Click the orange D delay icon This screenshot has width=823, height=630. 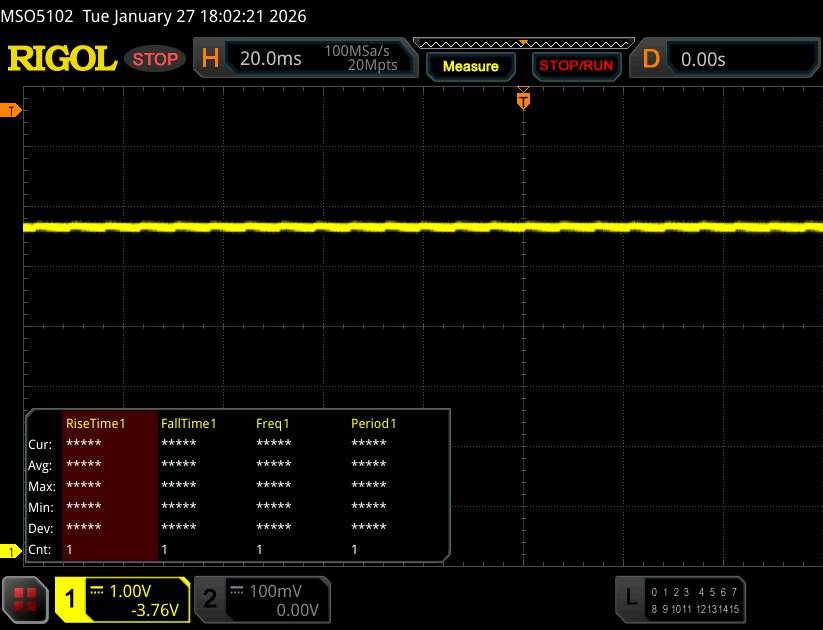tap(651, 59)
